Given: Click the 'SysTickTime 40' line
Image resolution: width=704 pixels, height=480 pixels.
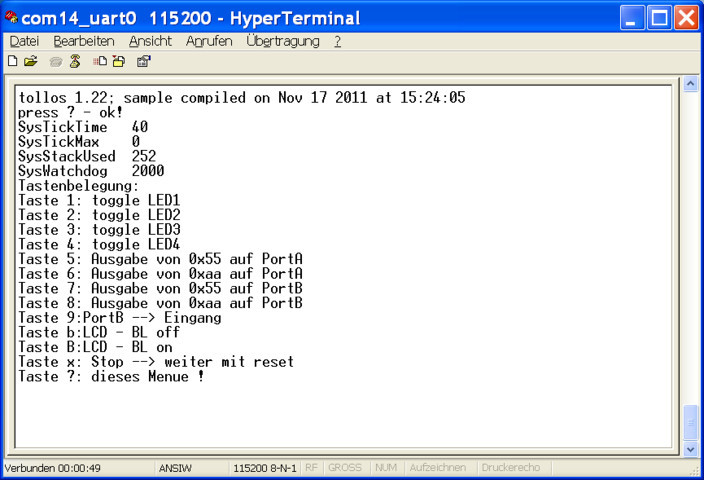Looking at the screenshot, I should pyautogui.click(x=83, y=127).
